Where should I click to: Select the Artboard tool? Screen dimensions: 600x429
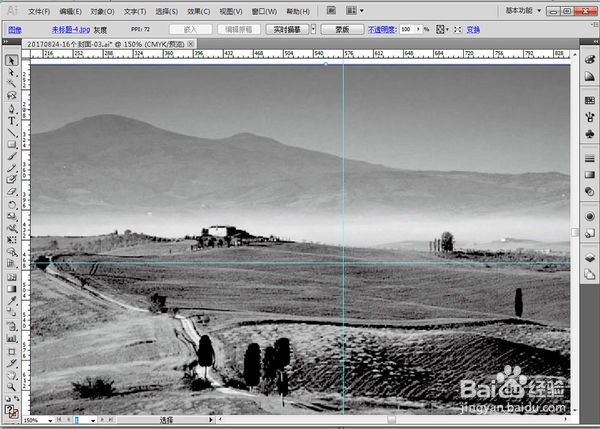[11, 351]
